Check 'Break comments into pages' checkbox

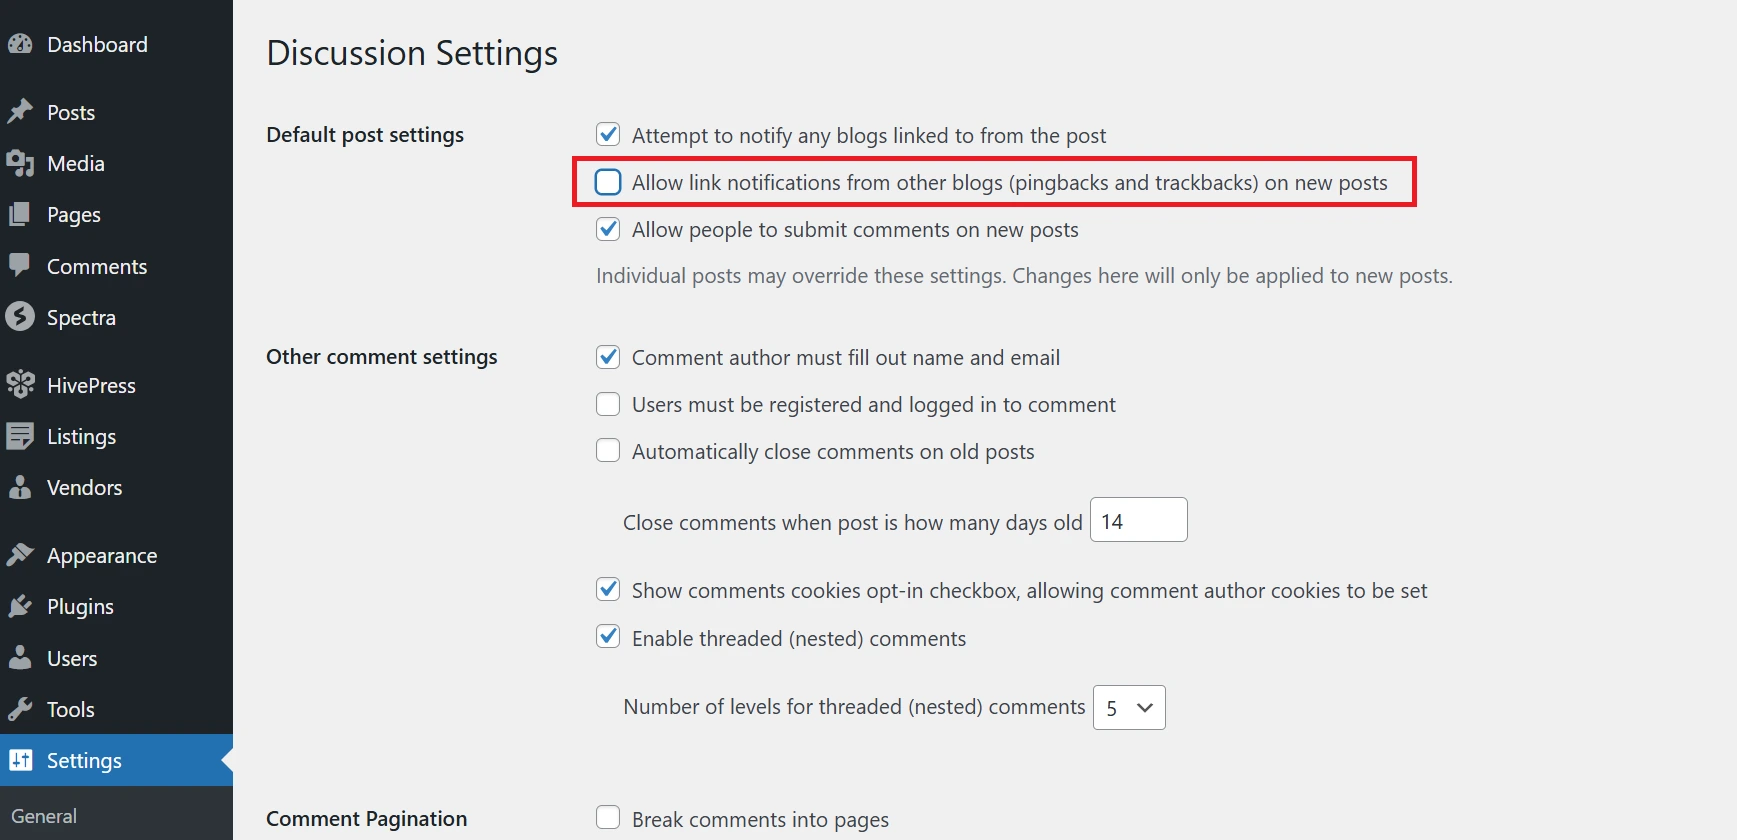tap(608, 818)
